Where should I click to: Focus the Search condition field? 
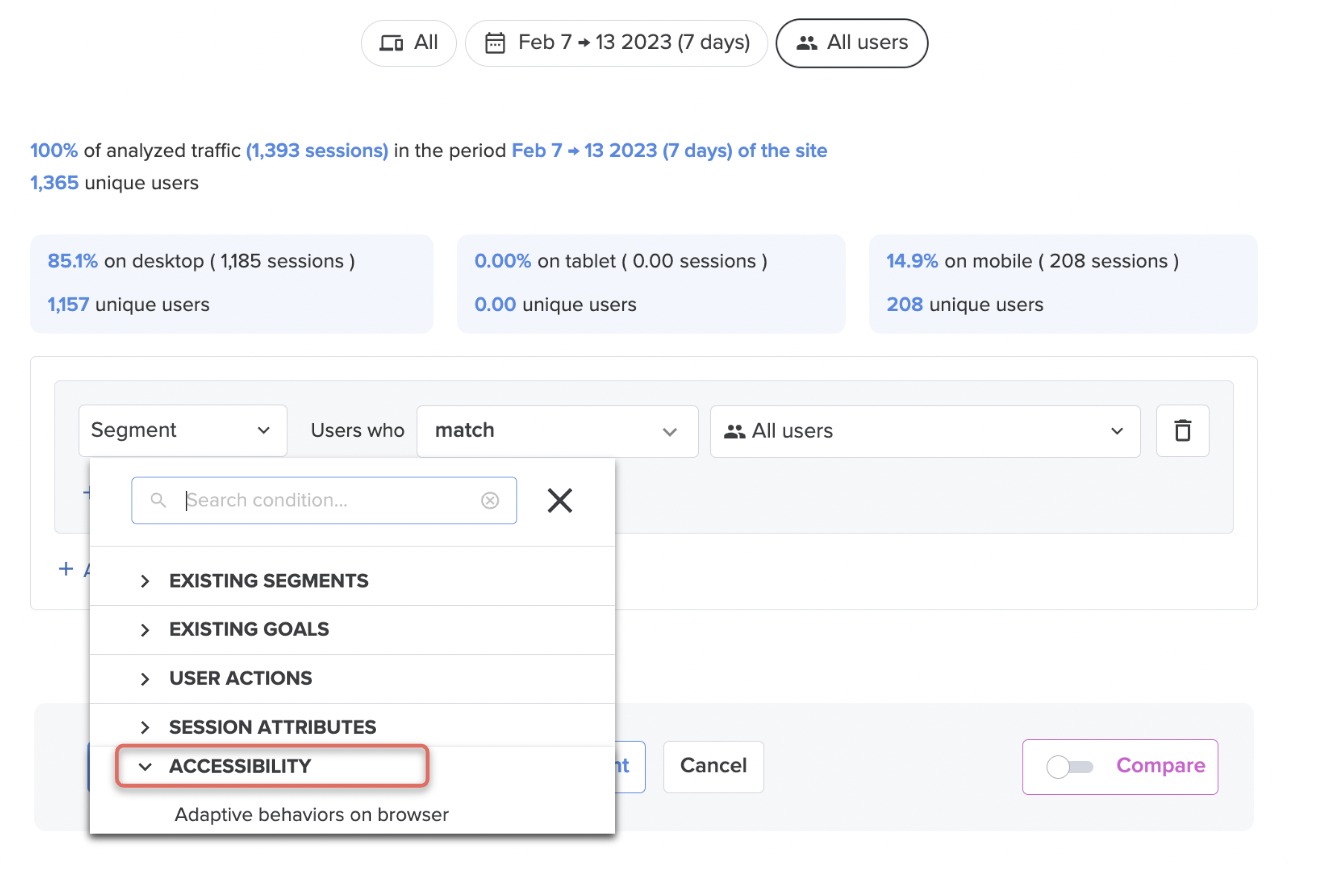pyautogui.click(x=324, y=500)
